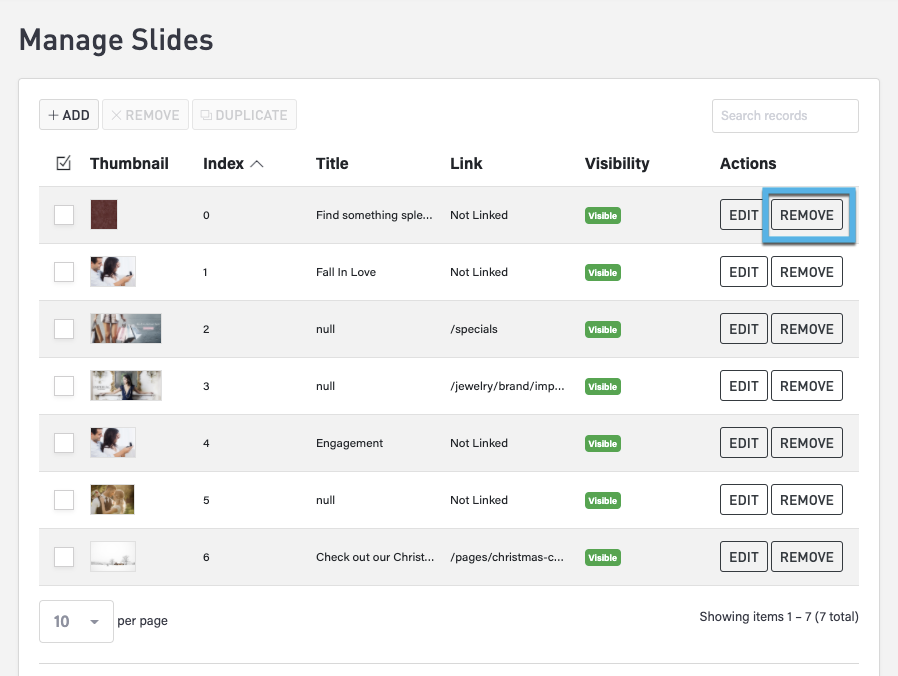The height and width of the screenshot is (676, 898).
Task: Click the Duplicate toolbar button
Action: (244, 115)
